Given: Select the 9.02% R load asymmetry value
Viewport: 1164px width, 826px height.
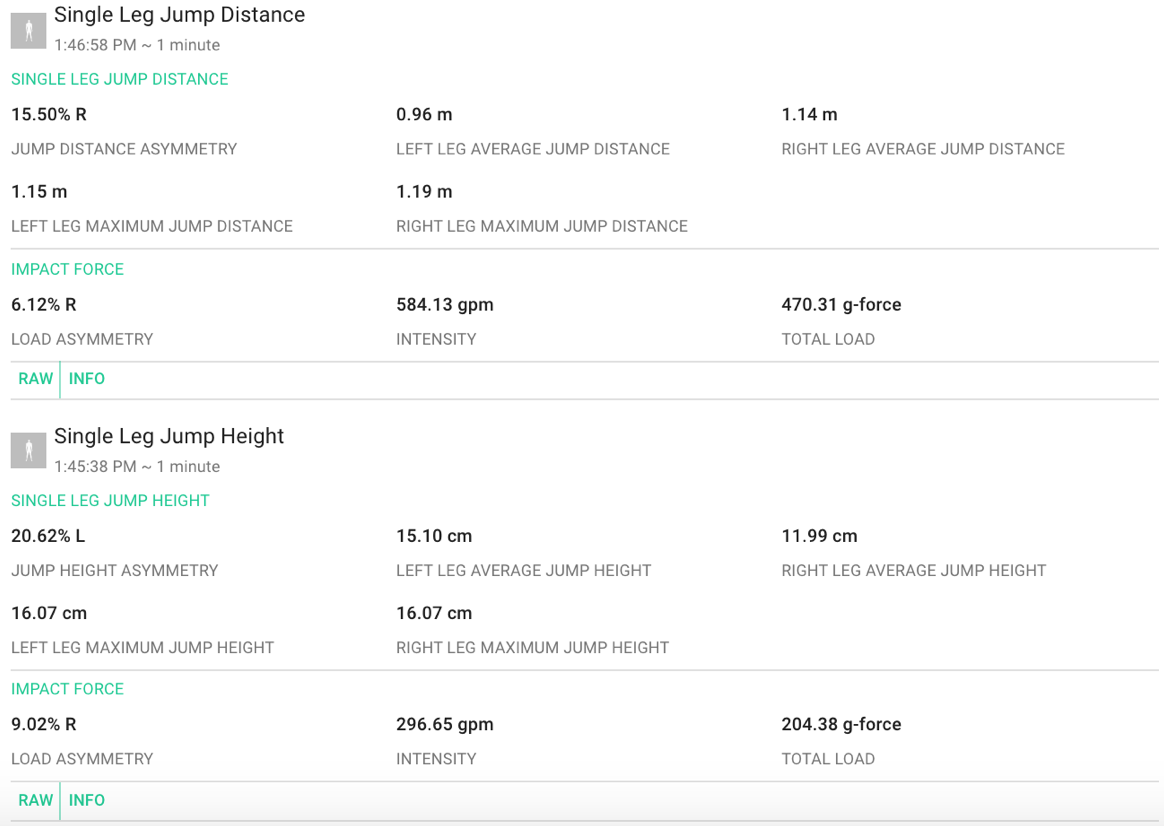Looking at the screenshot, I should click(44, 724).
